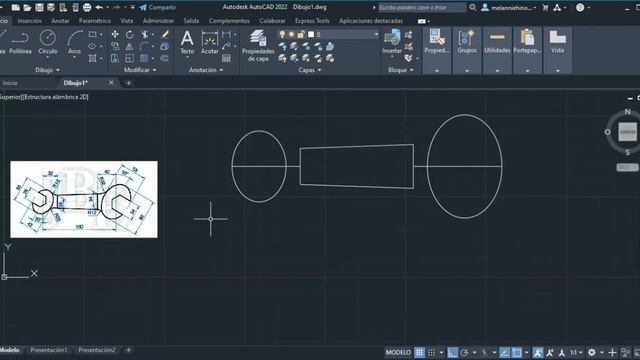Expand the Dibujo panel
640x360 pixels.
point(47,70)
